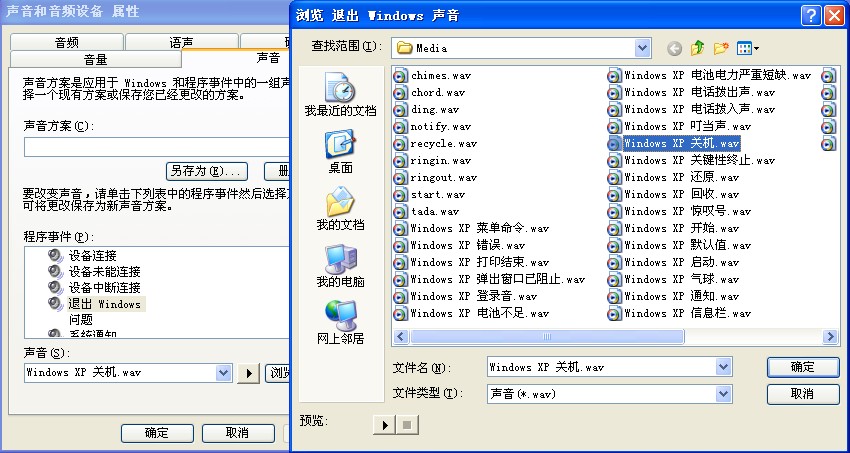Select the notify.wav file icon
Screen dimensions: 850x453
point(400,127)
